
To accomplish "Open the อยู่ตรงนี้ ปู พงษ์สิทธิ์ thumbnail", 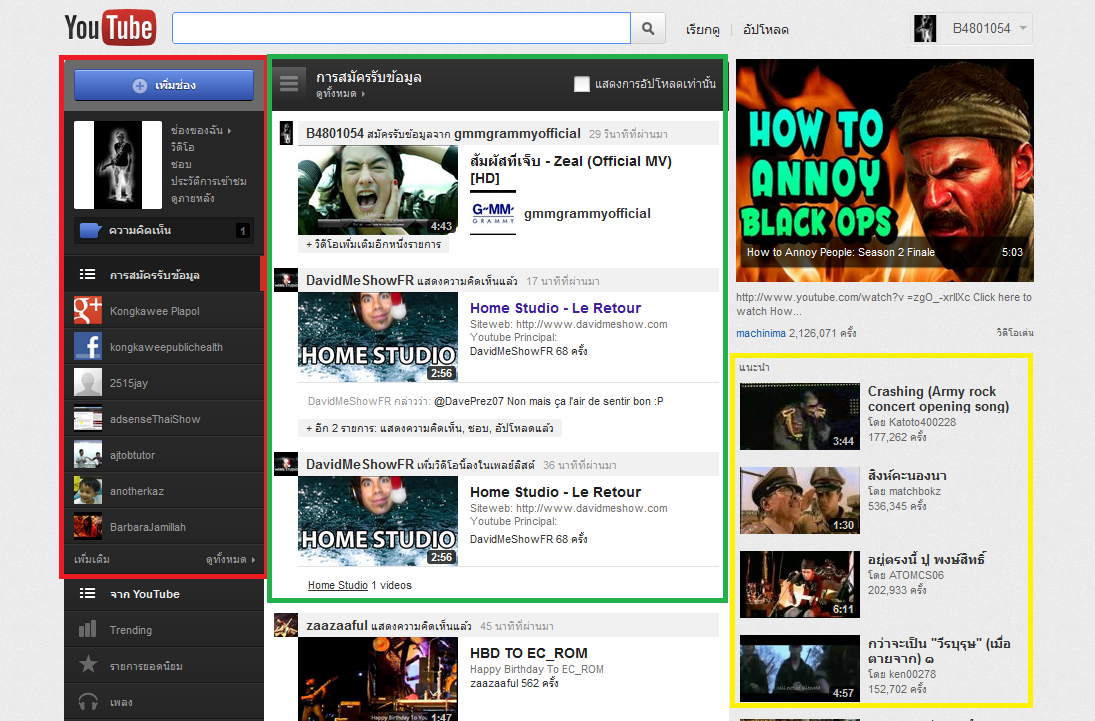I will (800, 584).
